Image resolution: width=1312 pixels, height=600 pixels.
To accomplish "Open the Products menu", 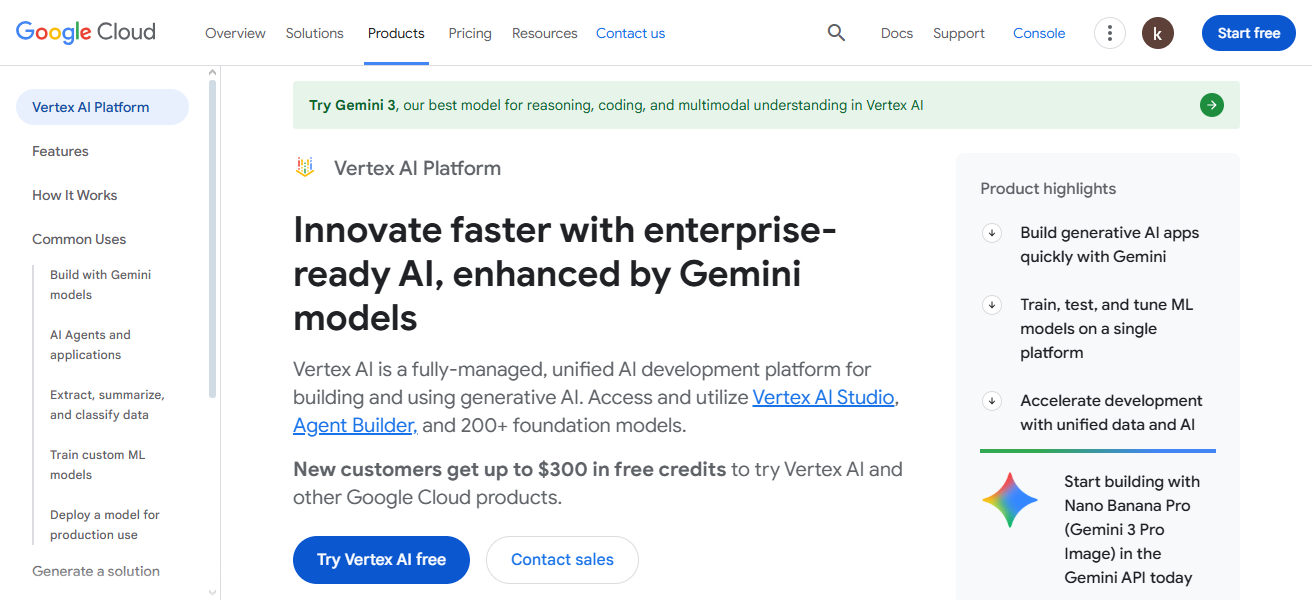I will click(396, 32).
